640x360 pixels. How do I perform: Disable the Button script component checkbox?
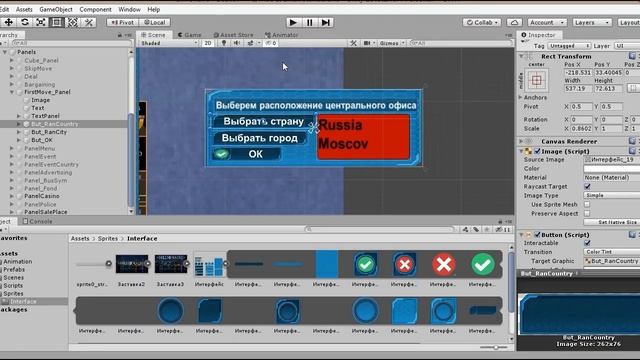[537, 235]
